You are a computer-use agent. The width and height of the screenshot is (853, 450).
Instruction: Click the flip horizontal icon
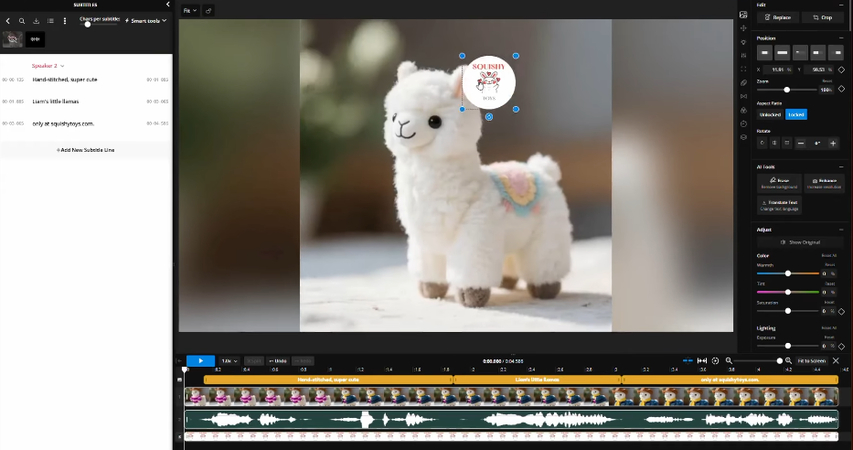click(x=775, y=143)
